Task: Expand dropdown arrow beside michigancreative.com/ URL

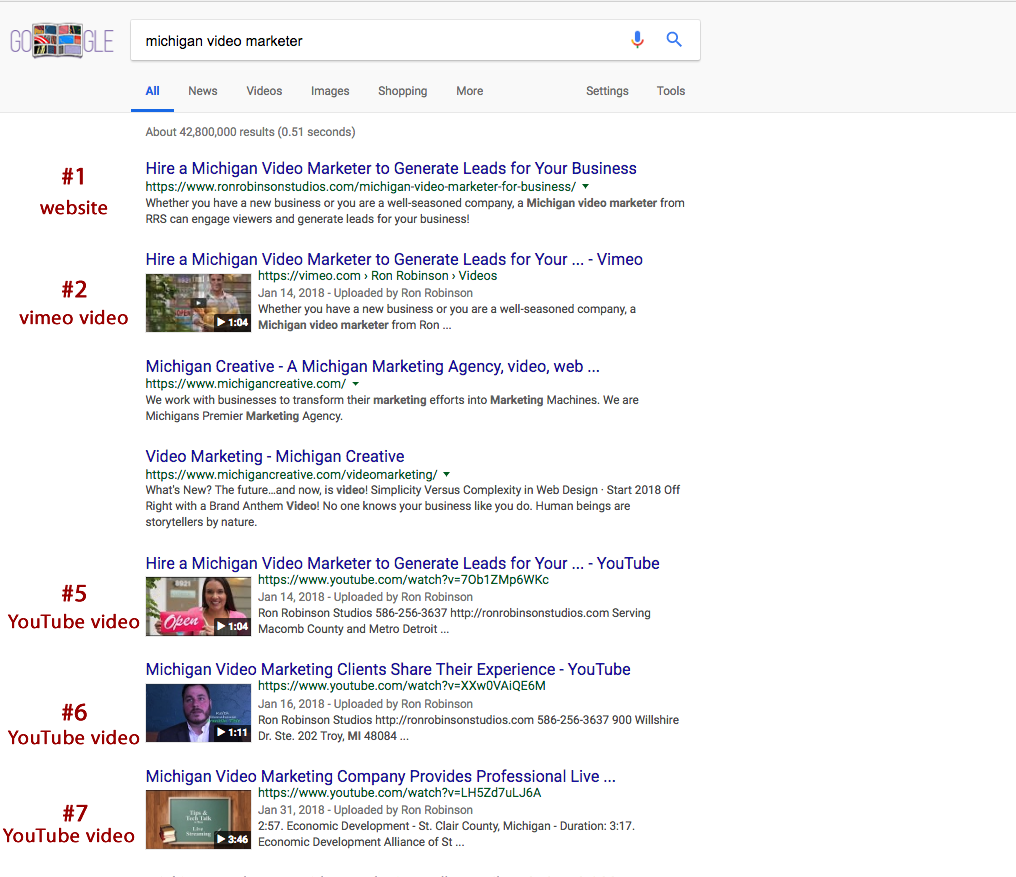Action: (x=356, y=384)
